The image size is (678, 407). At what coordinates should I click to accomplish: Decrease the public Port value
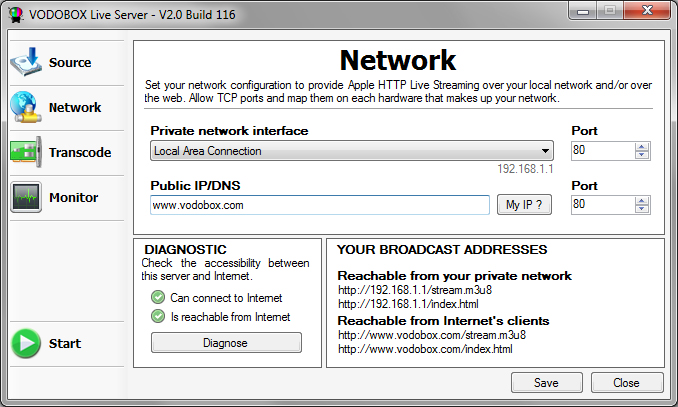point(642,209)
